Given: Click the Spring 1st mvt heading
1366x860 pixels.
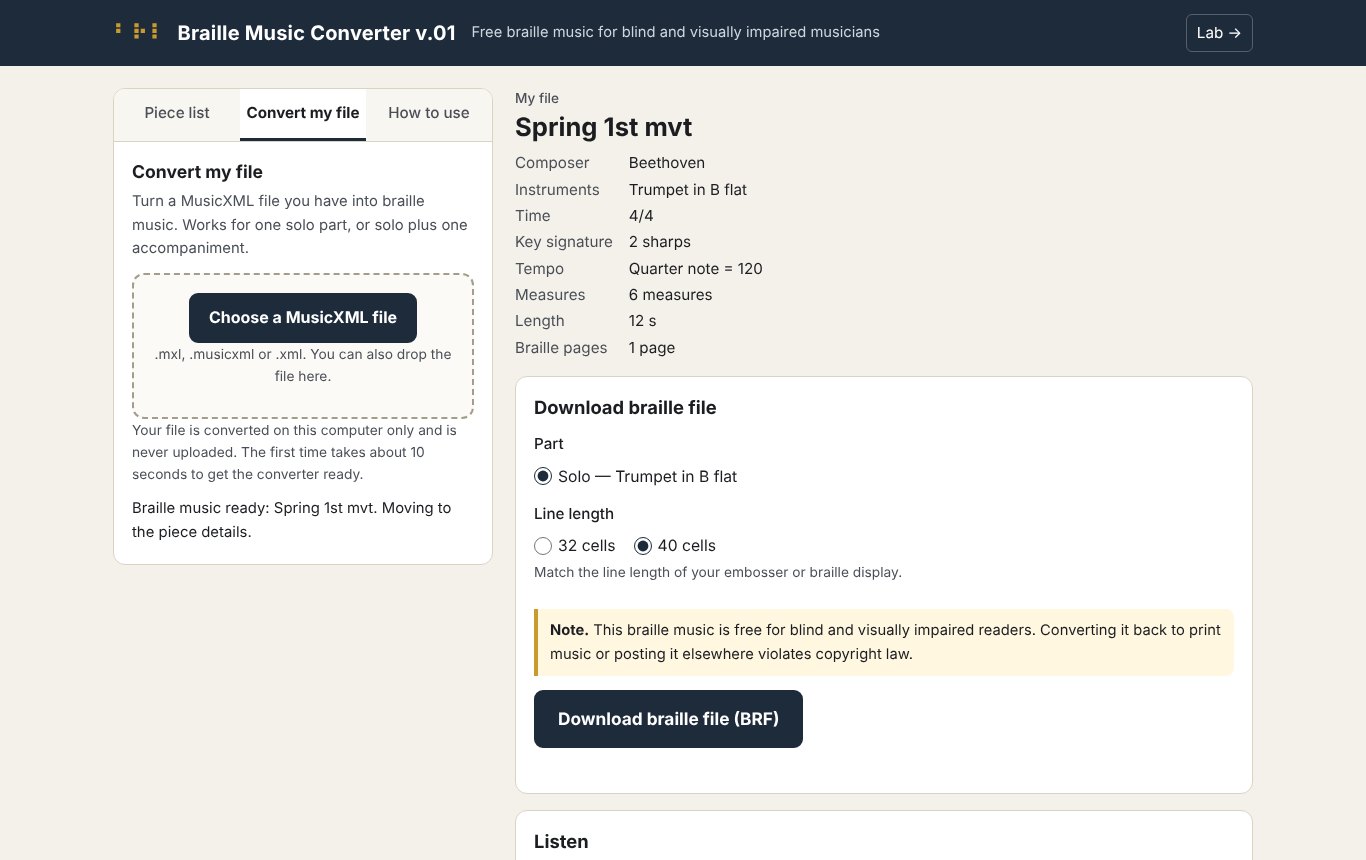Looking at the screenshot, I should click(603, 127).
